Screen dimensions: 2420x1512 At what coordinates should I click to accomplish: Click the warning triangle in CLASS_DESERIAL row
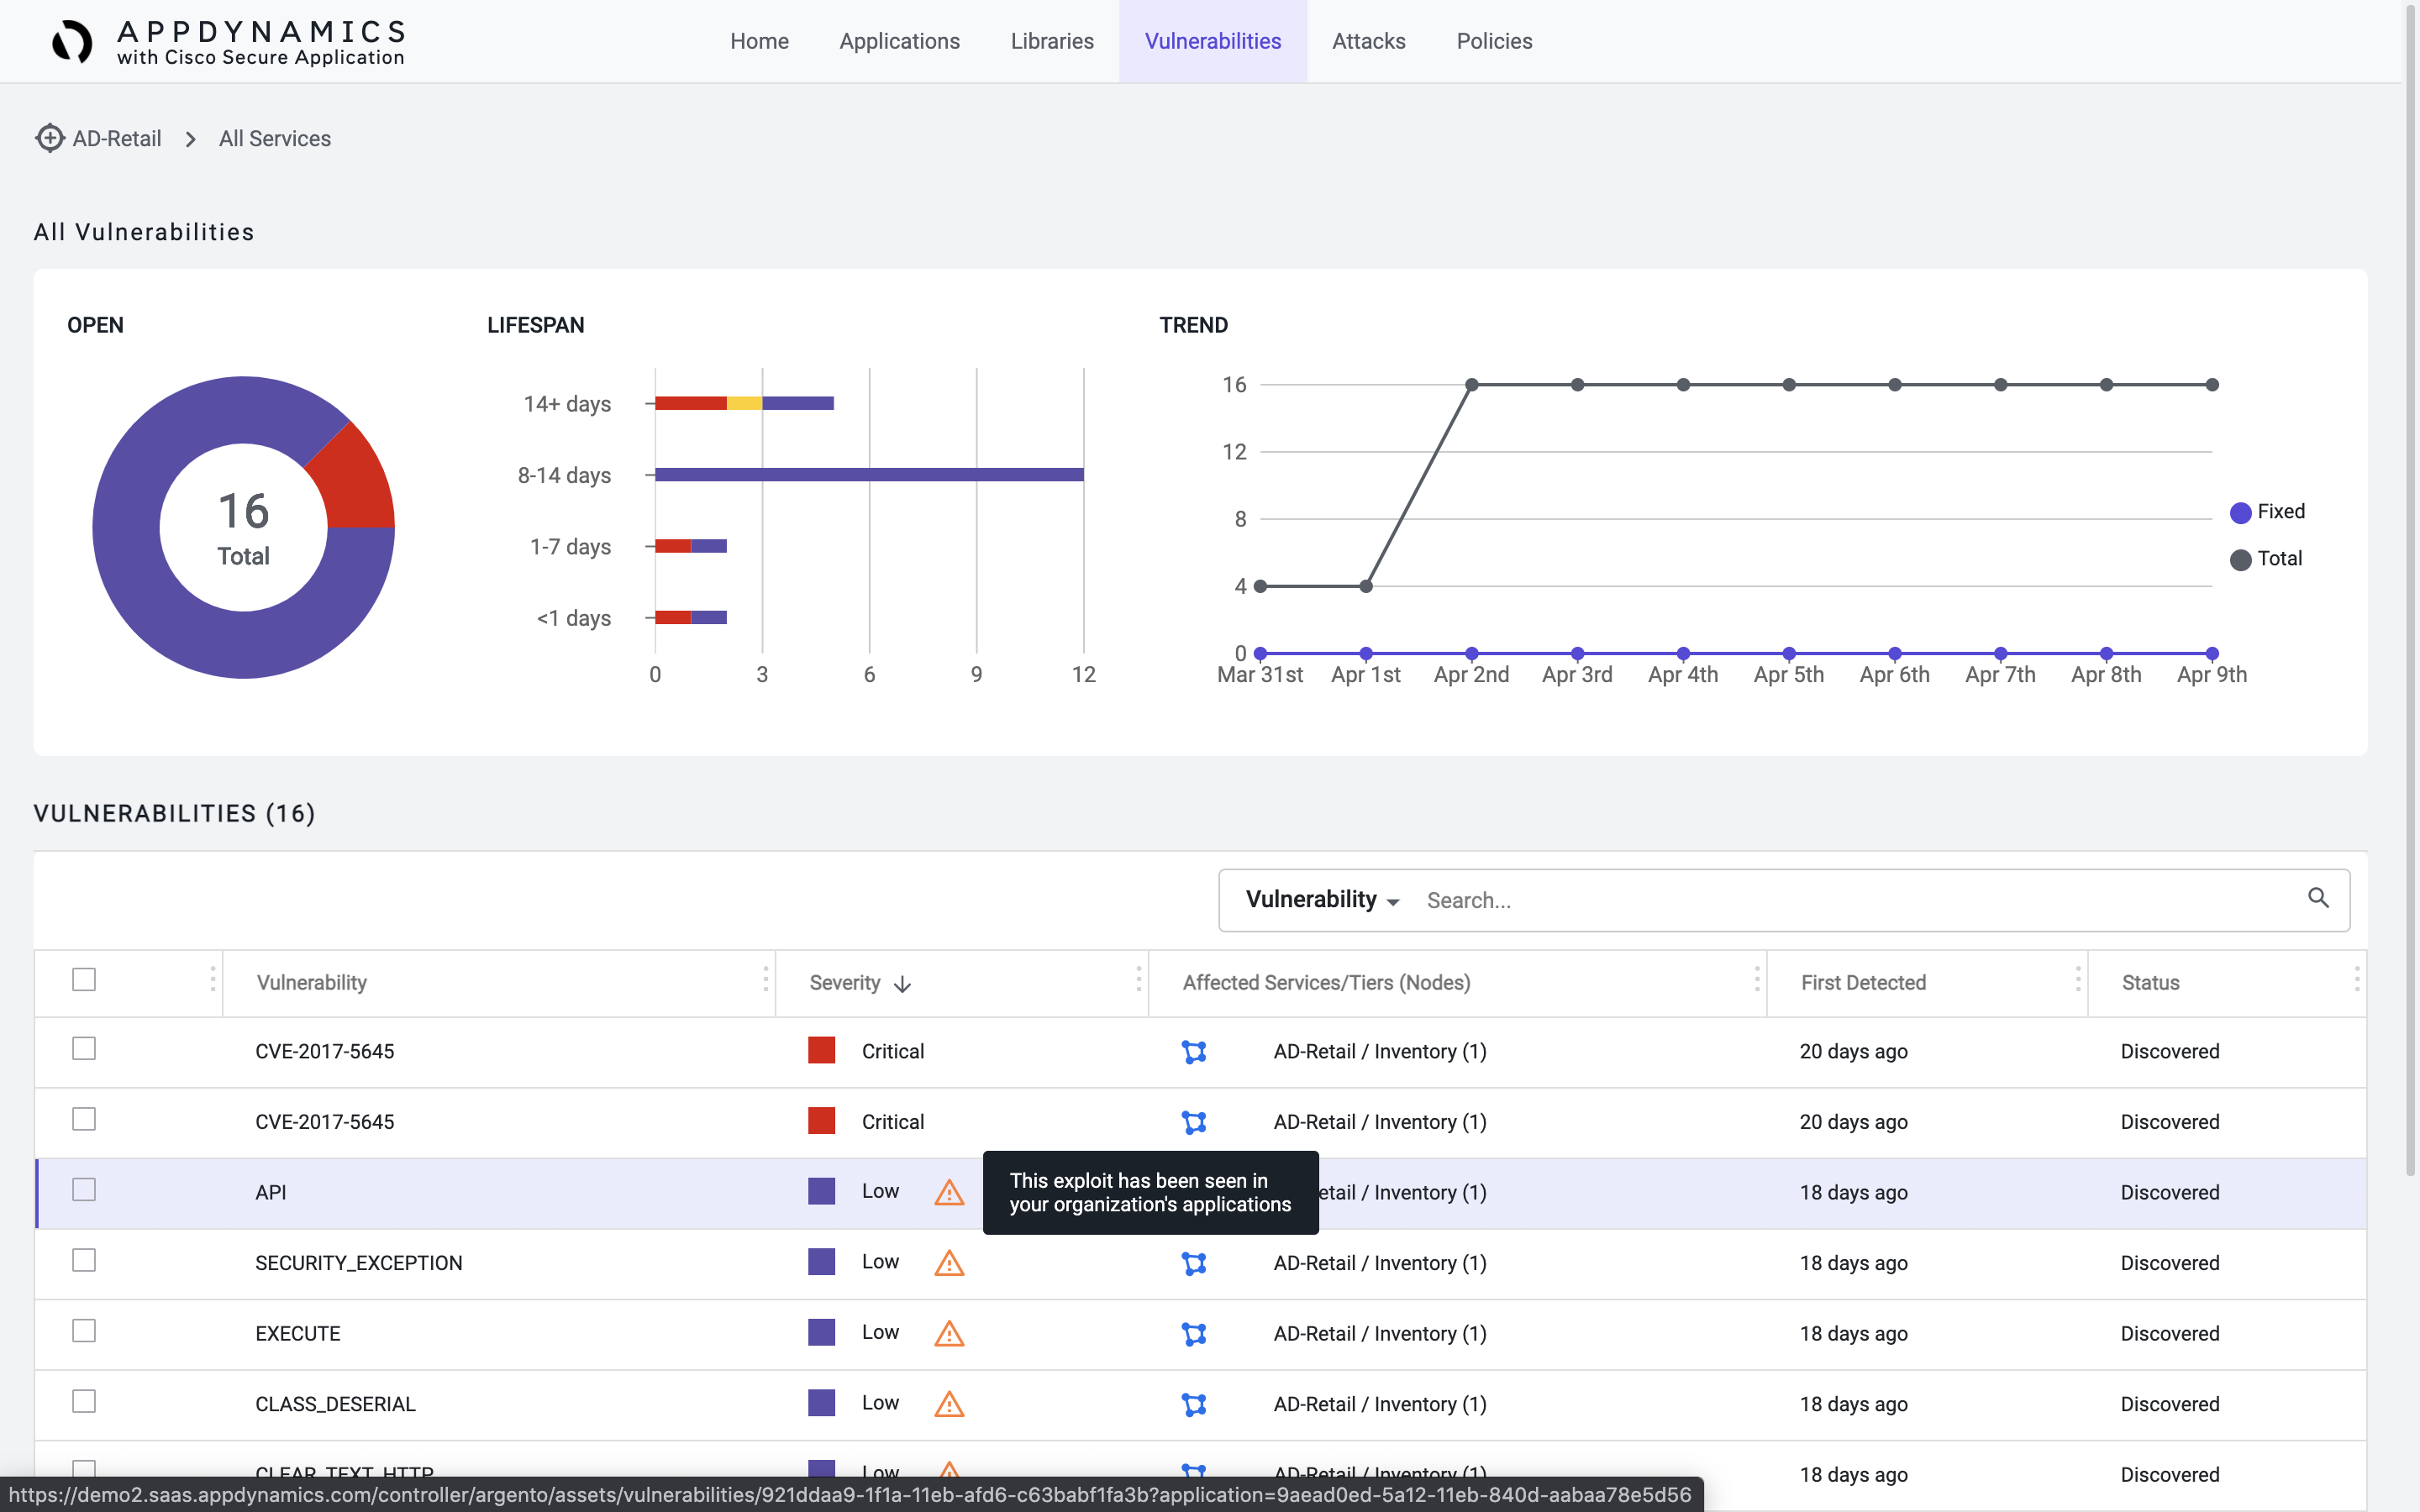click(949, 1404)
